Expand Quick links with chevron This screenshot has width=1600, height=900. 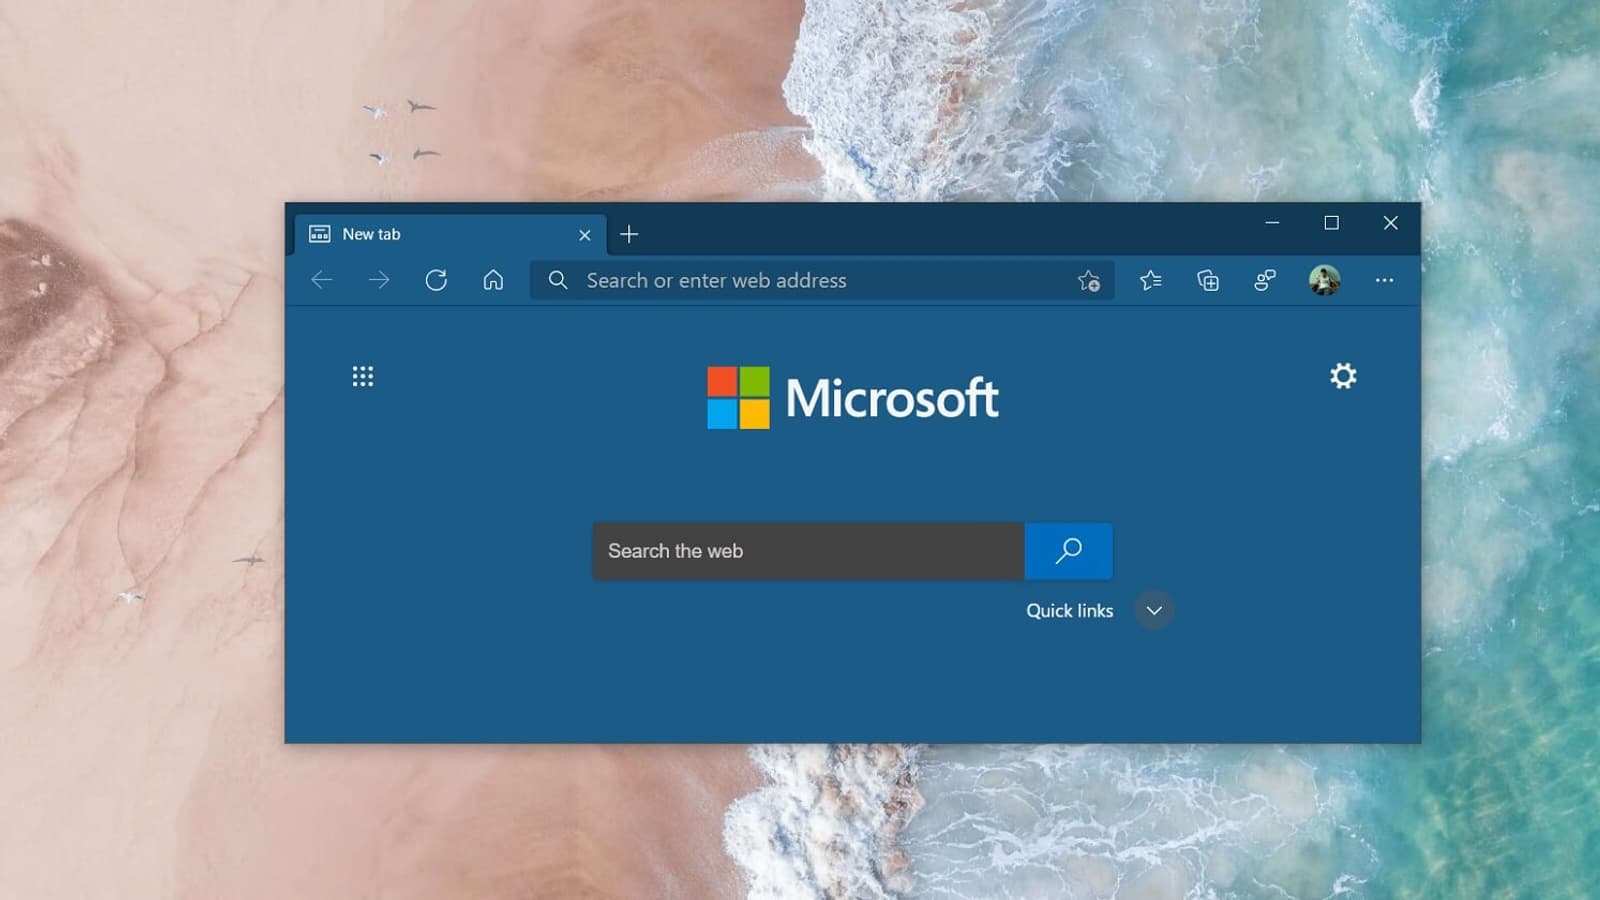pyautogui.click(x=1154, y=611)
